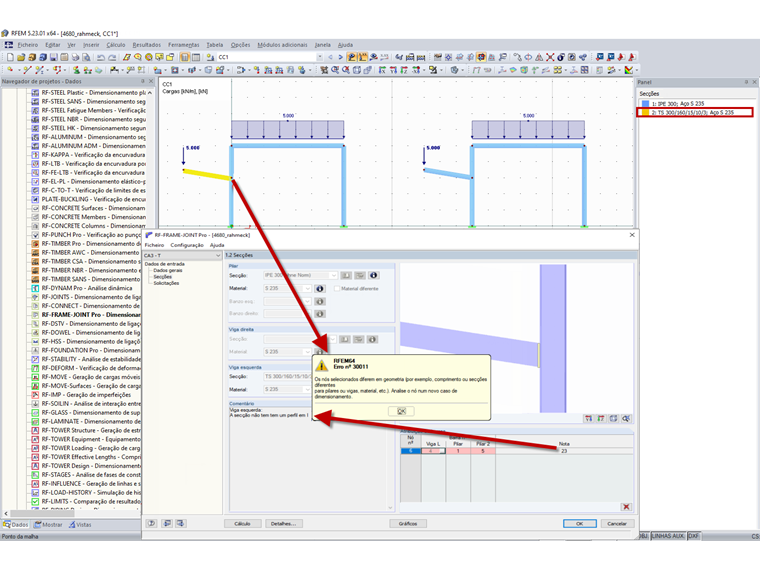Click yellow swatch for TS 300/160 section
Screen dimensions: 760x570
coord(645,112)
